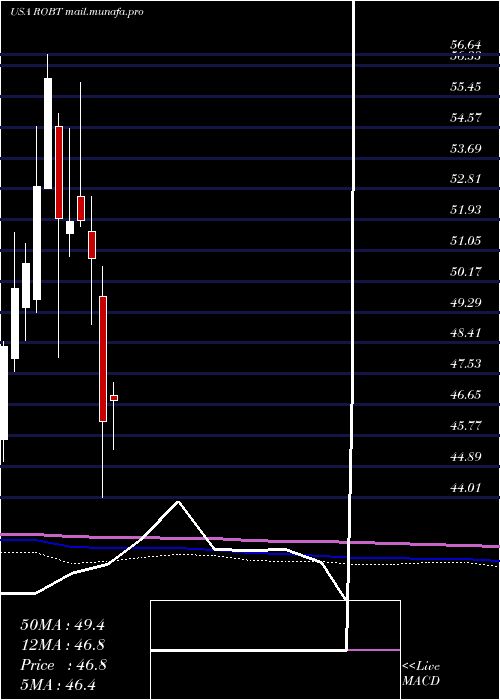Click the '12MA : 46.8' readout
The image size is (500, 700).
[x=62, y=645]
